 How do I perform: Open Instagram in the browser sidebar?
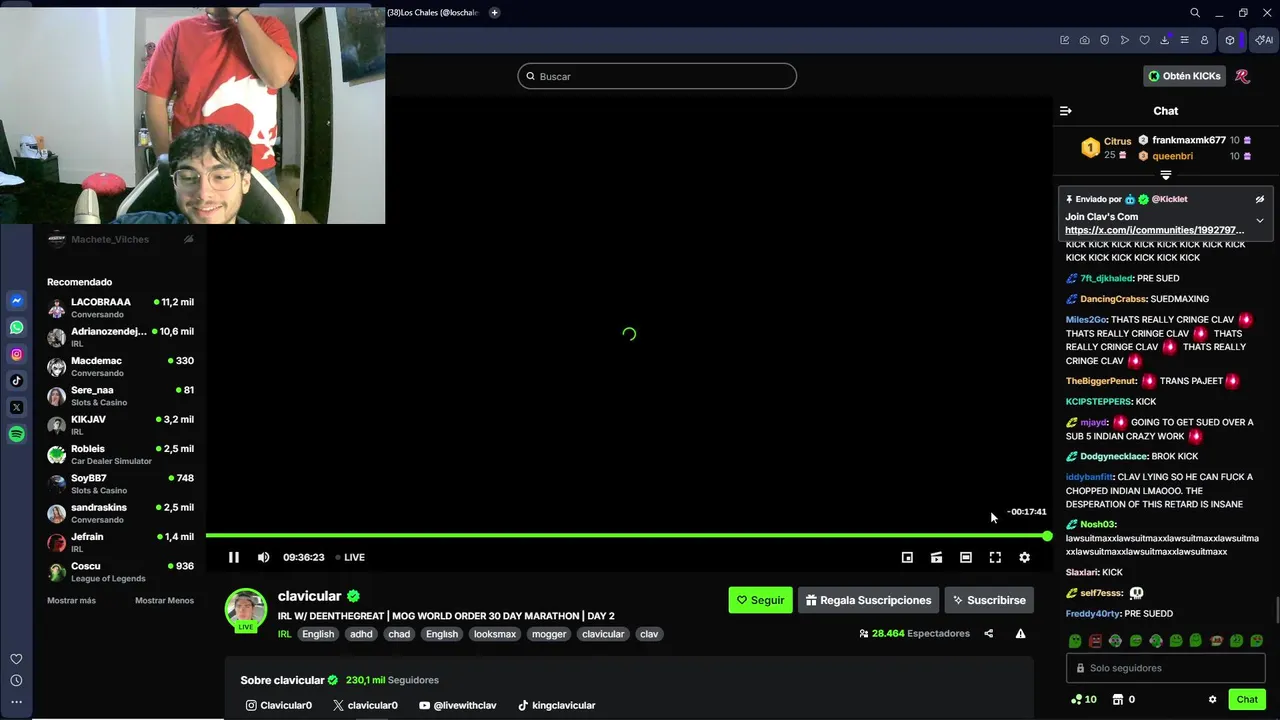(17, 354)
